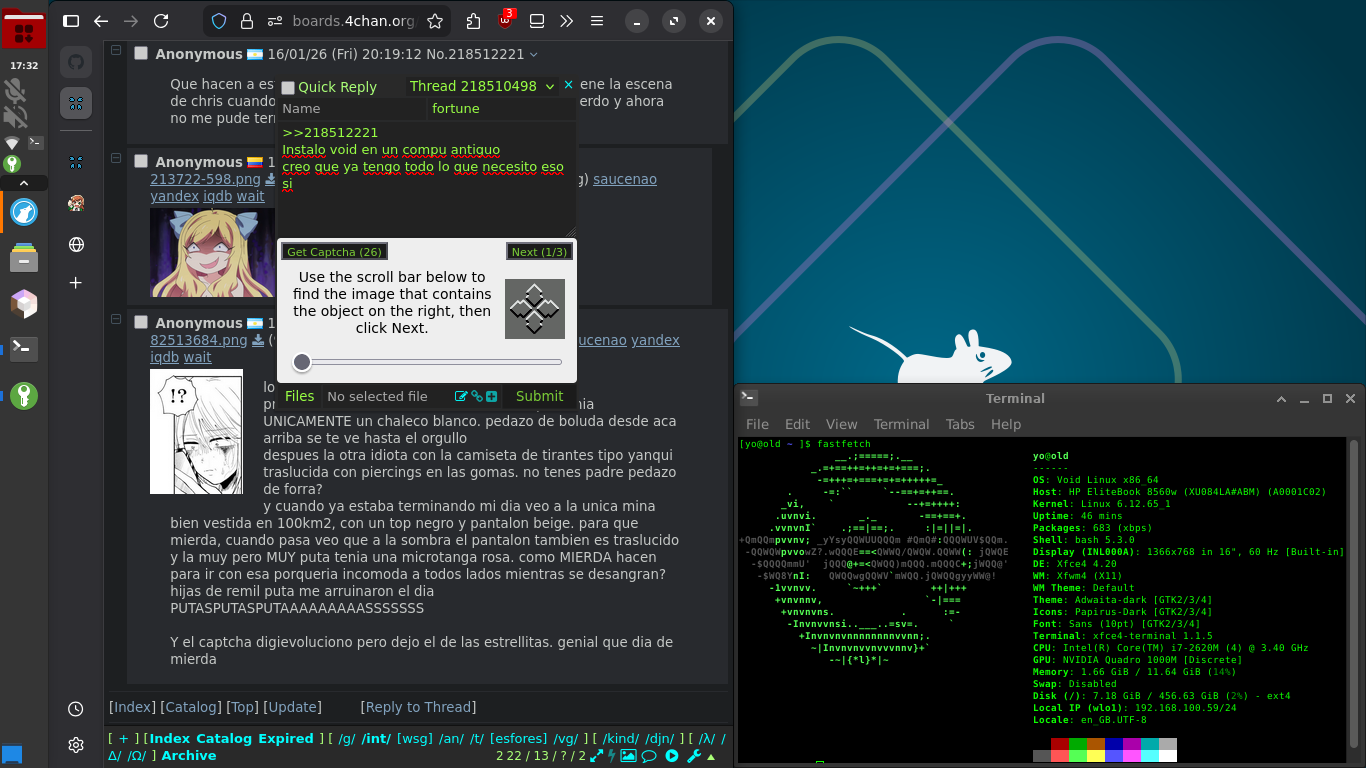Open 4chan X settings wrench icon

click(694, 756)
